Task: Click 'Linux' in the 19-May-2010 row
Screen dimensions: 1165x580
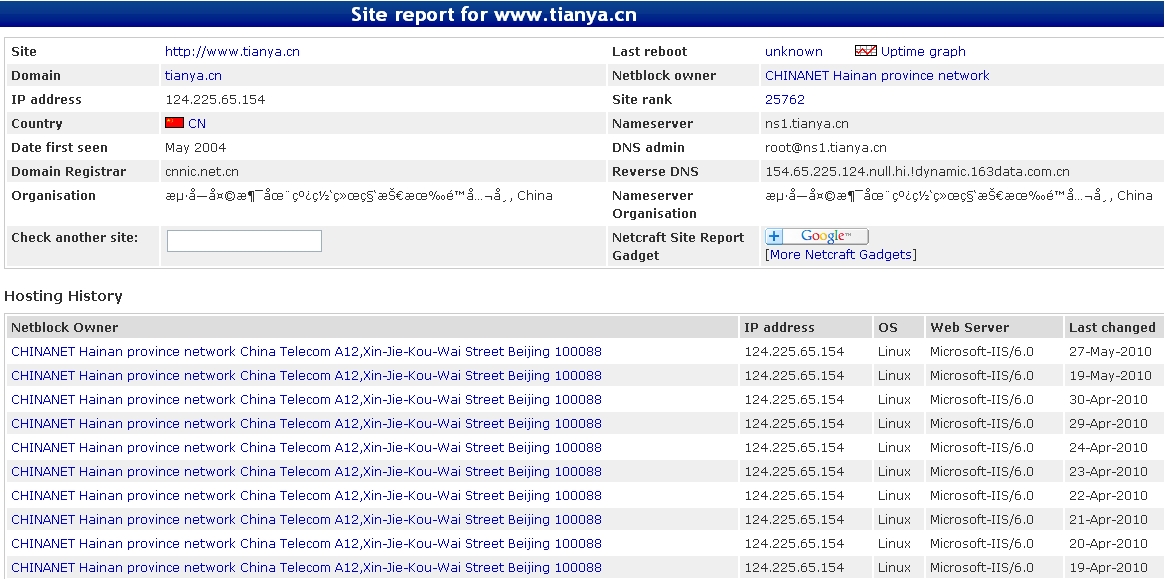Action: [894, 376]
